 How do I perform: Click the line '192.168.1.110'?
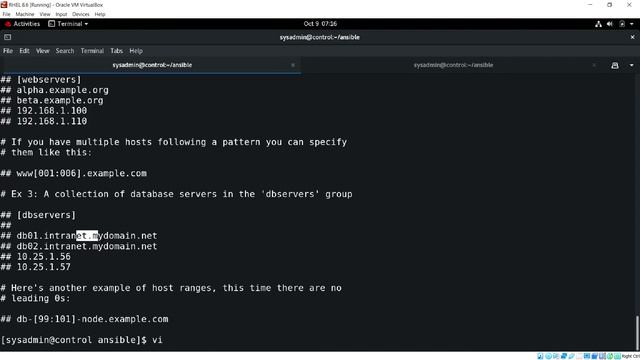pyautogui.click(x=52, y=121)
